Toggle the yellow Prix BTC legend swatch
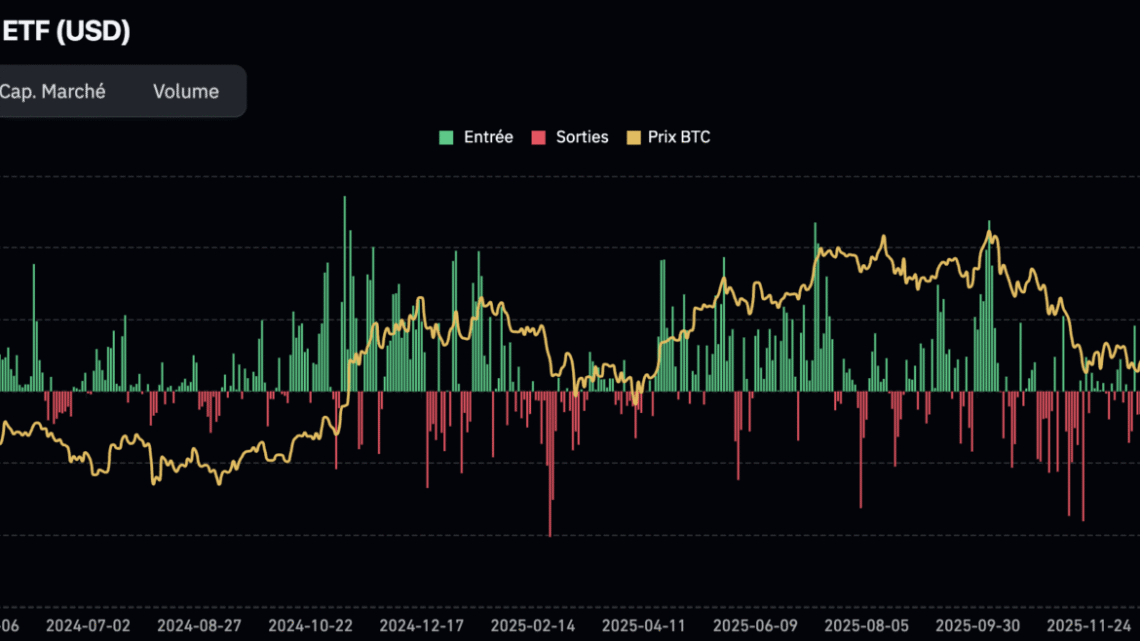Screen dimensions: 1140x641 pos(634,137)
